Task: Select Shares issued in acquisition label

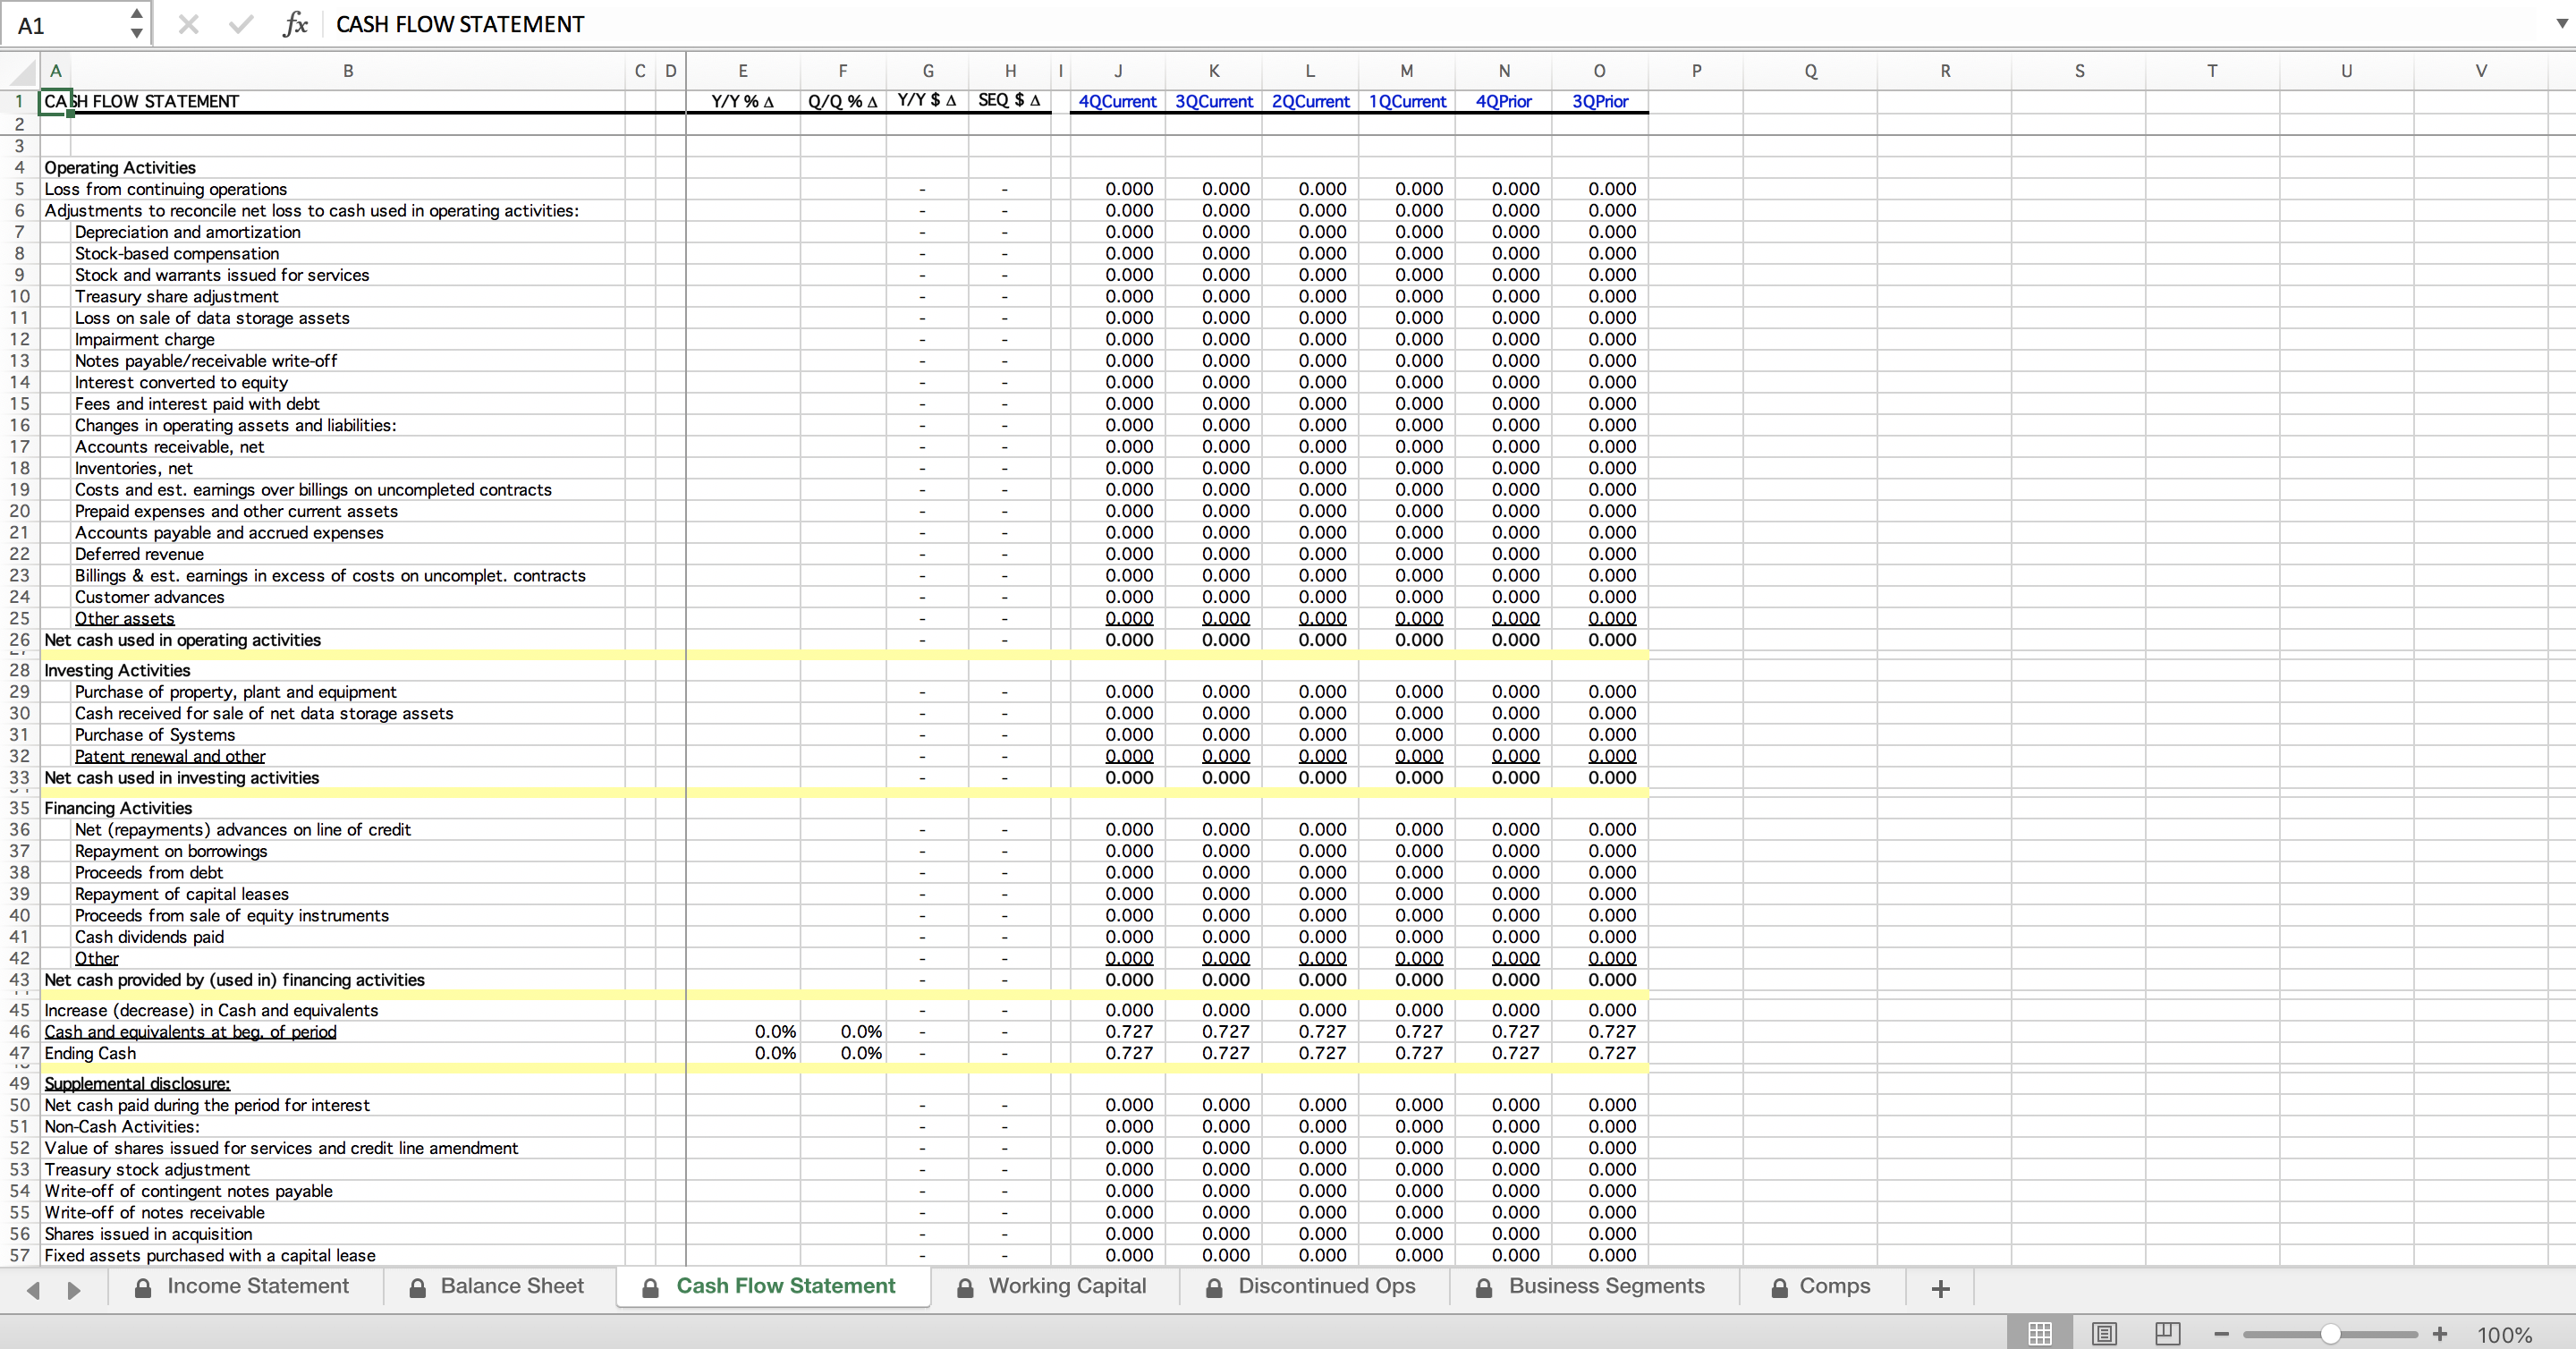Action: [x=148, y=1234]
